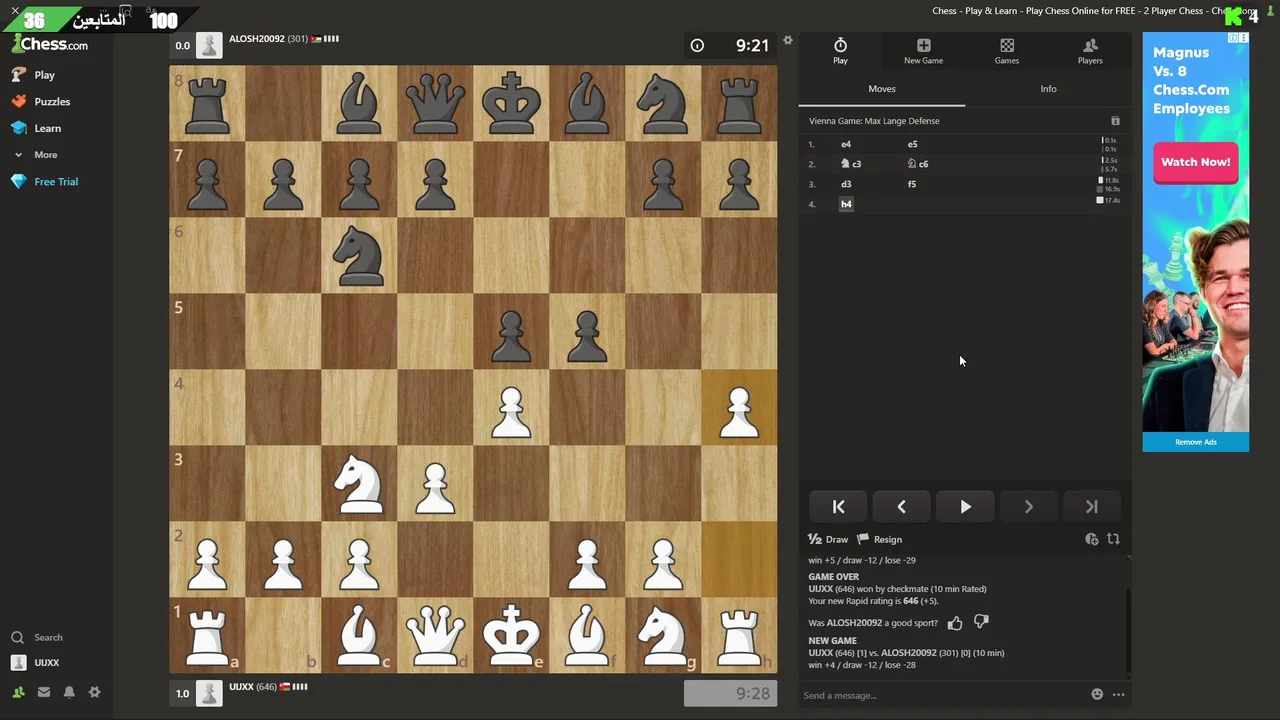Click the Resign flag button
The height and width of the screenshot is (720, 1280).
click(880, 539)
